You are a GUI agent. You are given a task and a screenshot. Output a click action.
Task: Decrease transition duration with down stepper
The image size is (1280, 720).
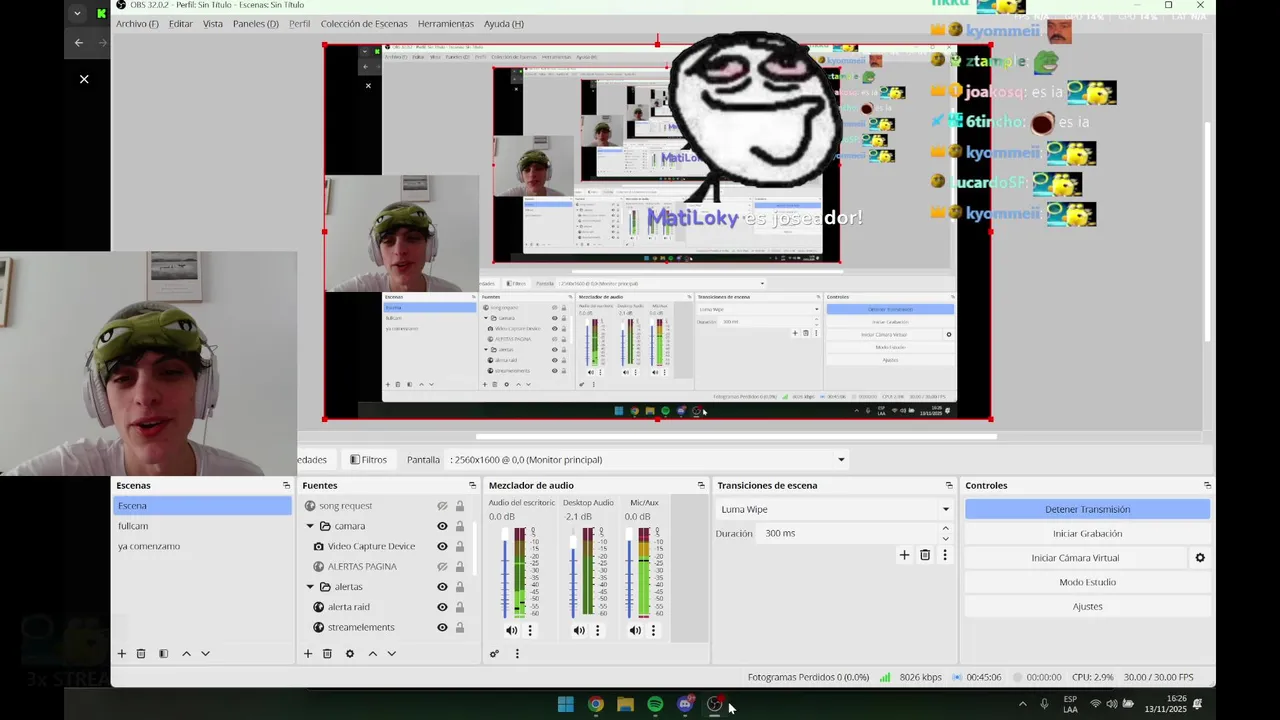[946, 538]
